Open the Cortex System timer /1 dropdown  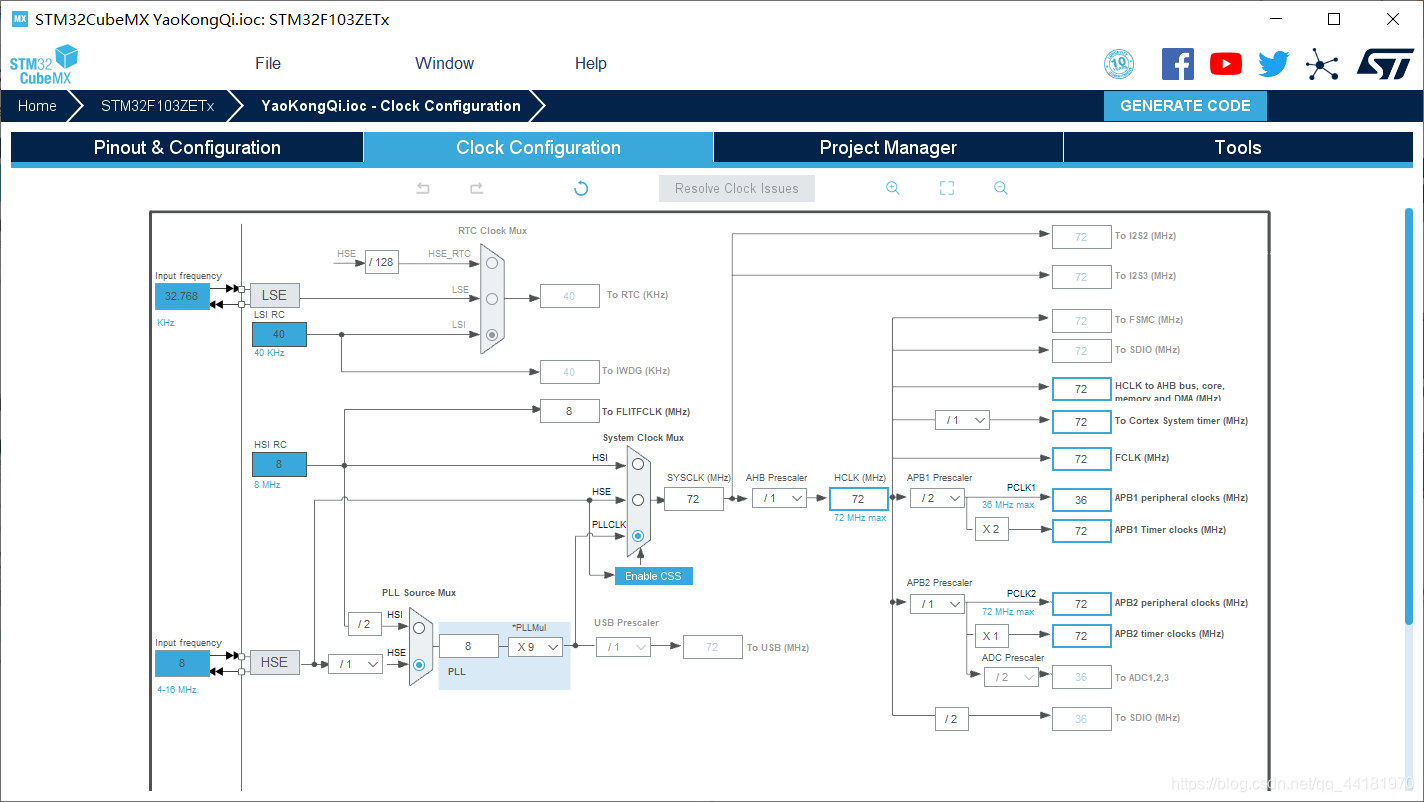tap(962, 420)
